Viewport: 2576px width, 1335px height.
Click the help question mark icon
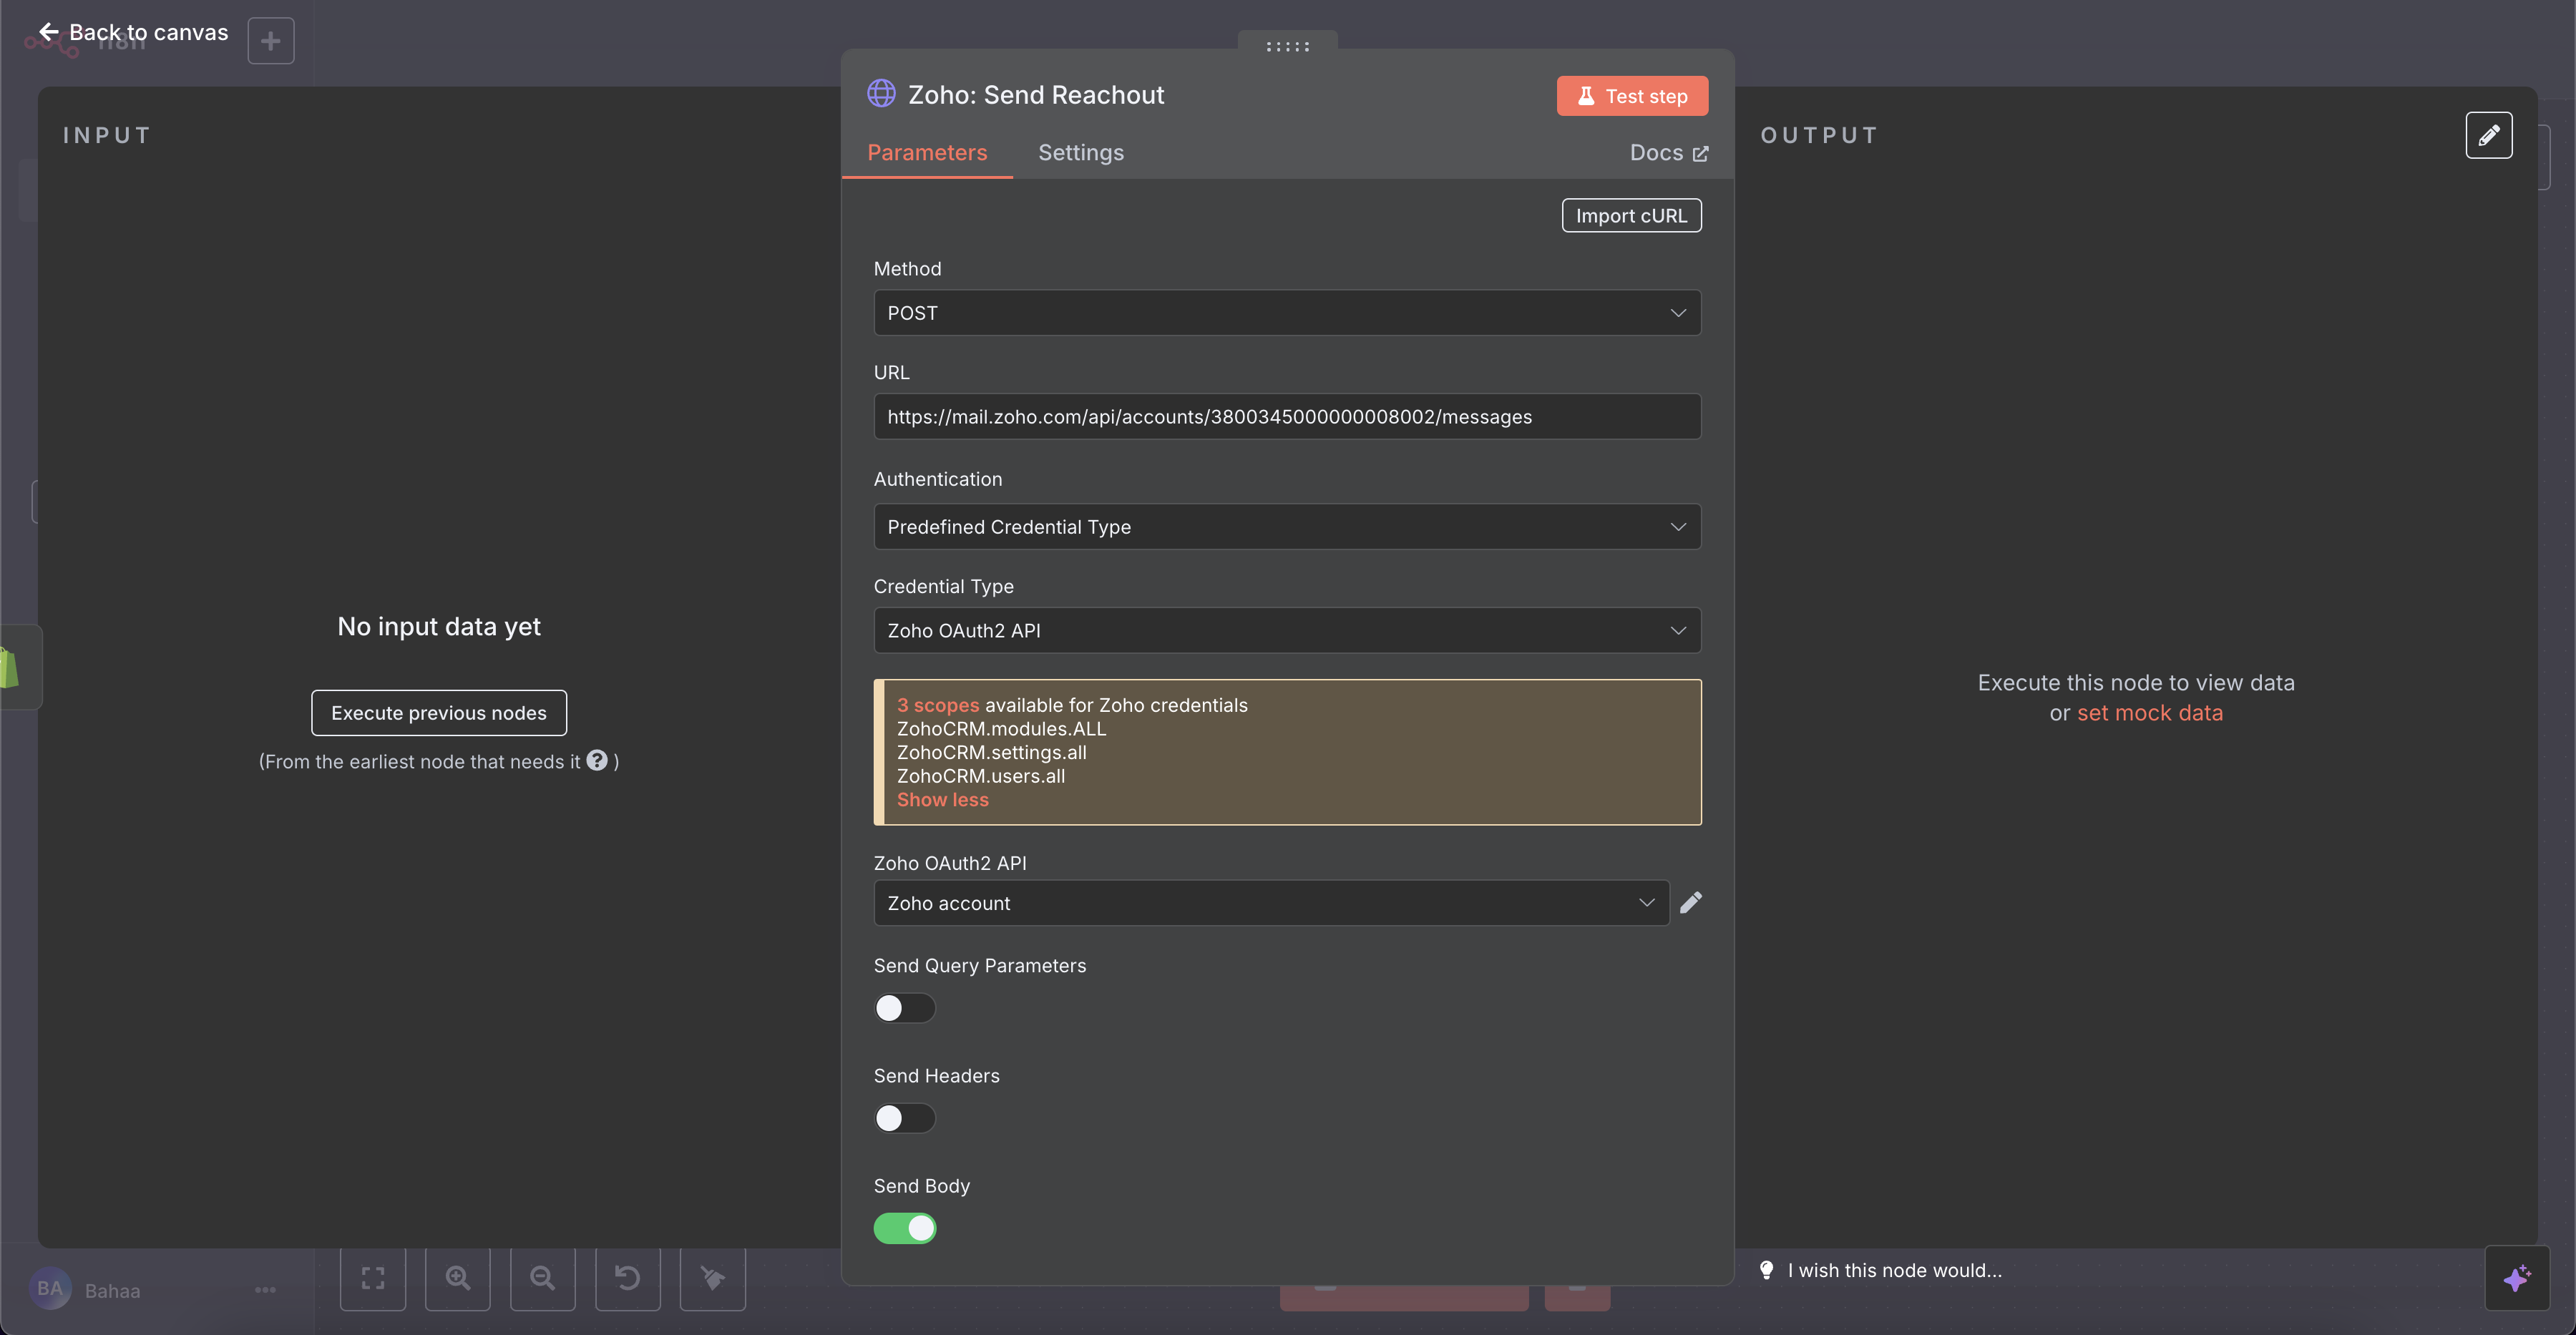click(597, 761)
